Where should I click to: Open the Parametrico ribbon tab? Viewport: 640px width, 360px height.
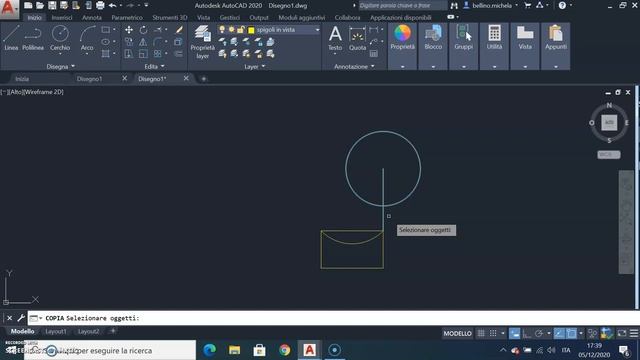127,18
